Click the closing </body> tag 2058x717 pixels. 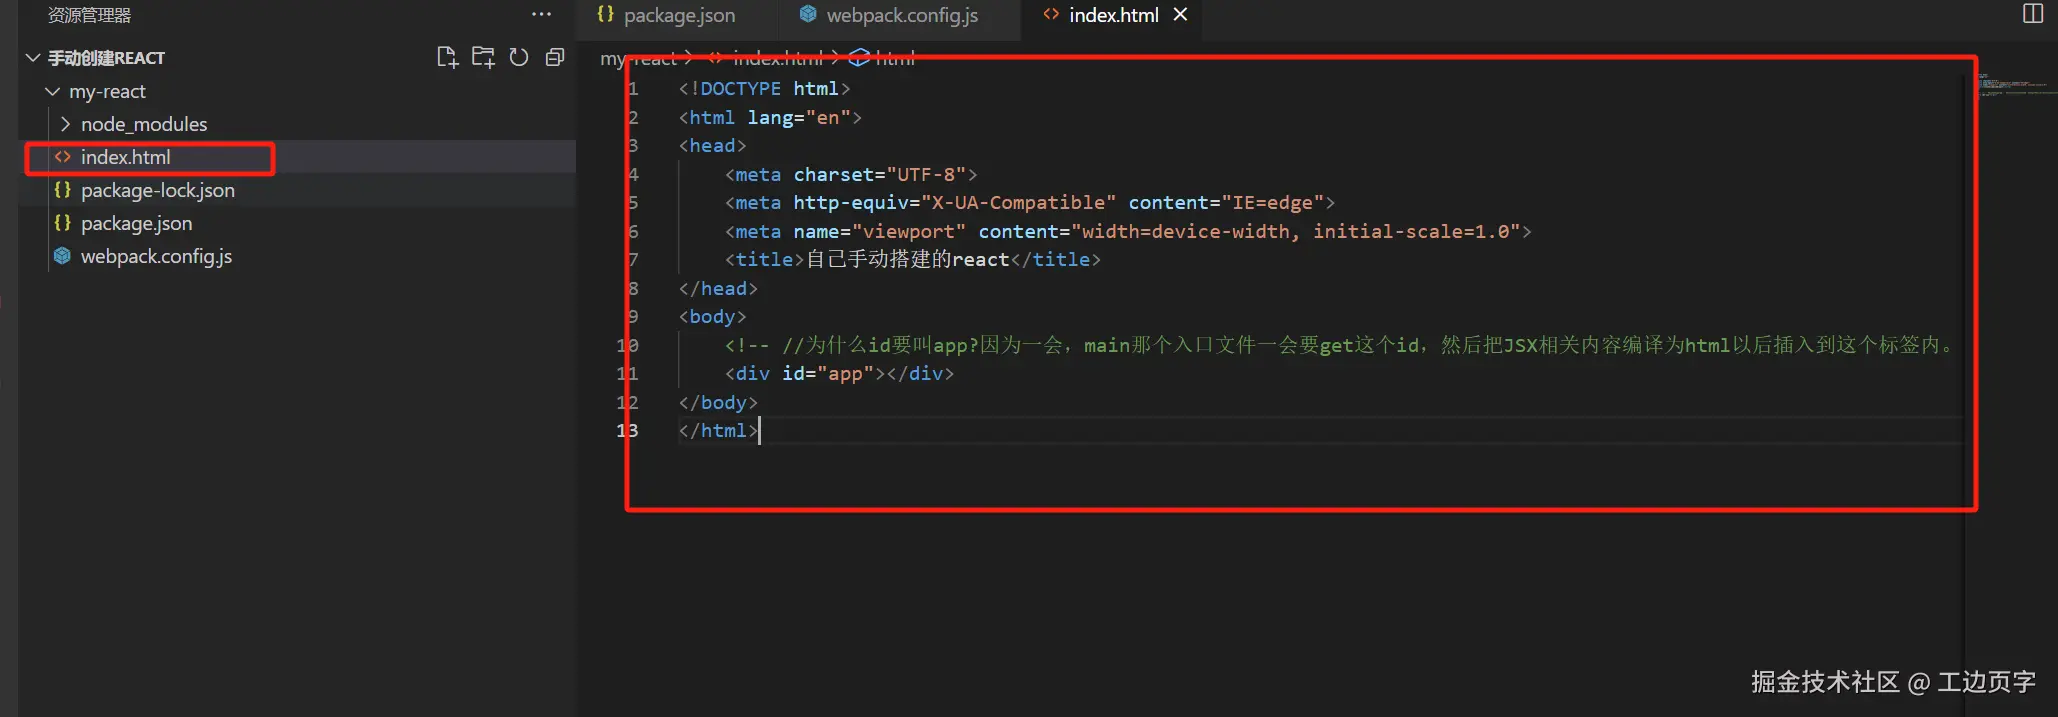(x=718, y=403)
